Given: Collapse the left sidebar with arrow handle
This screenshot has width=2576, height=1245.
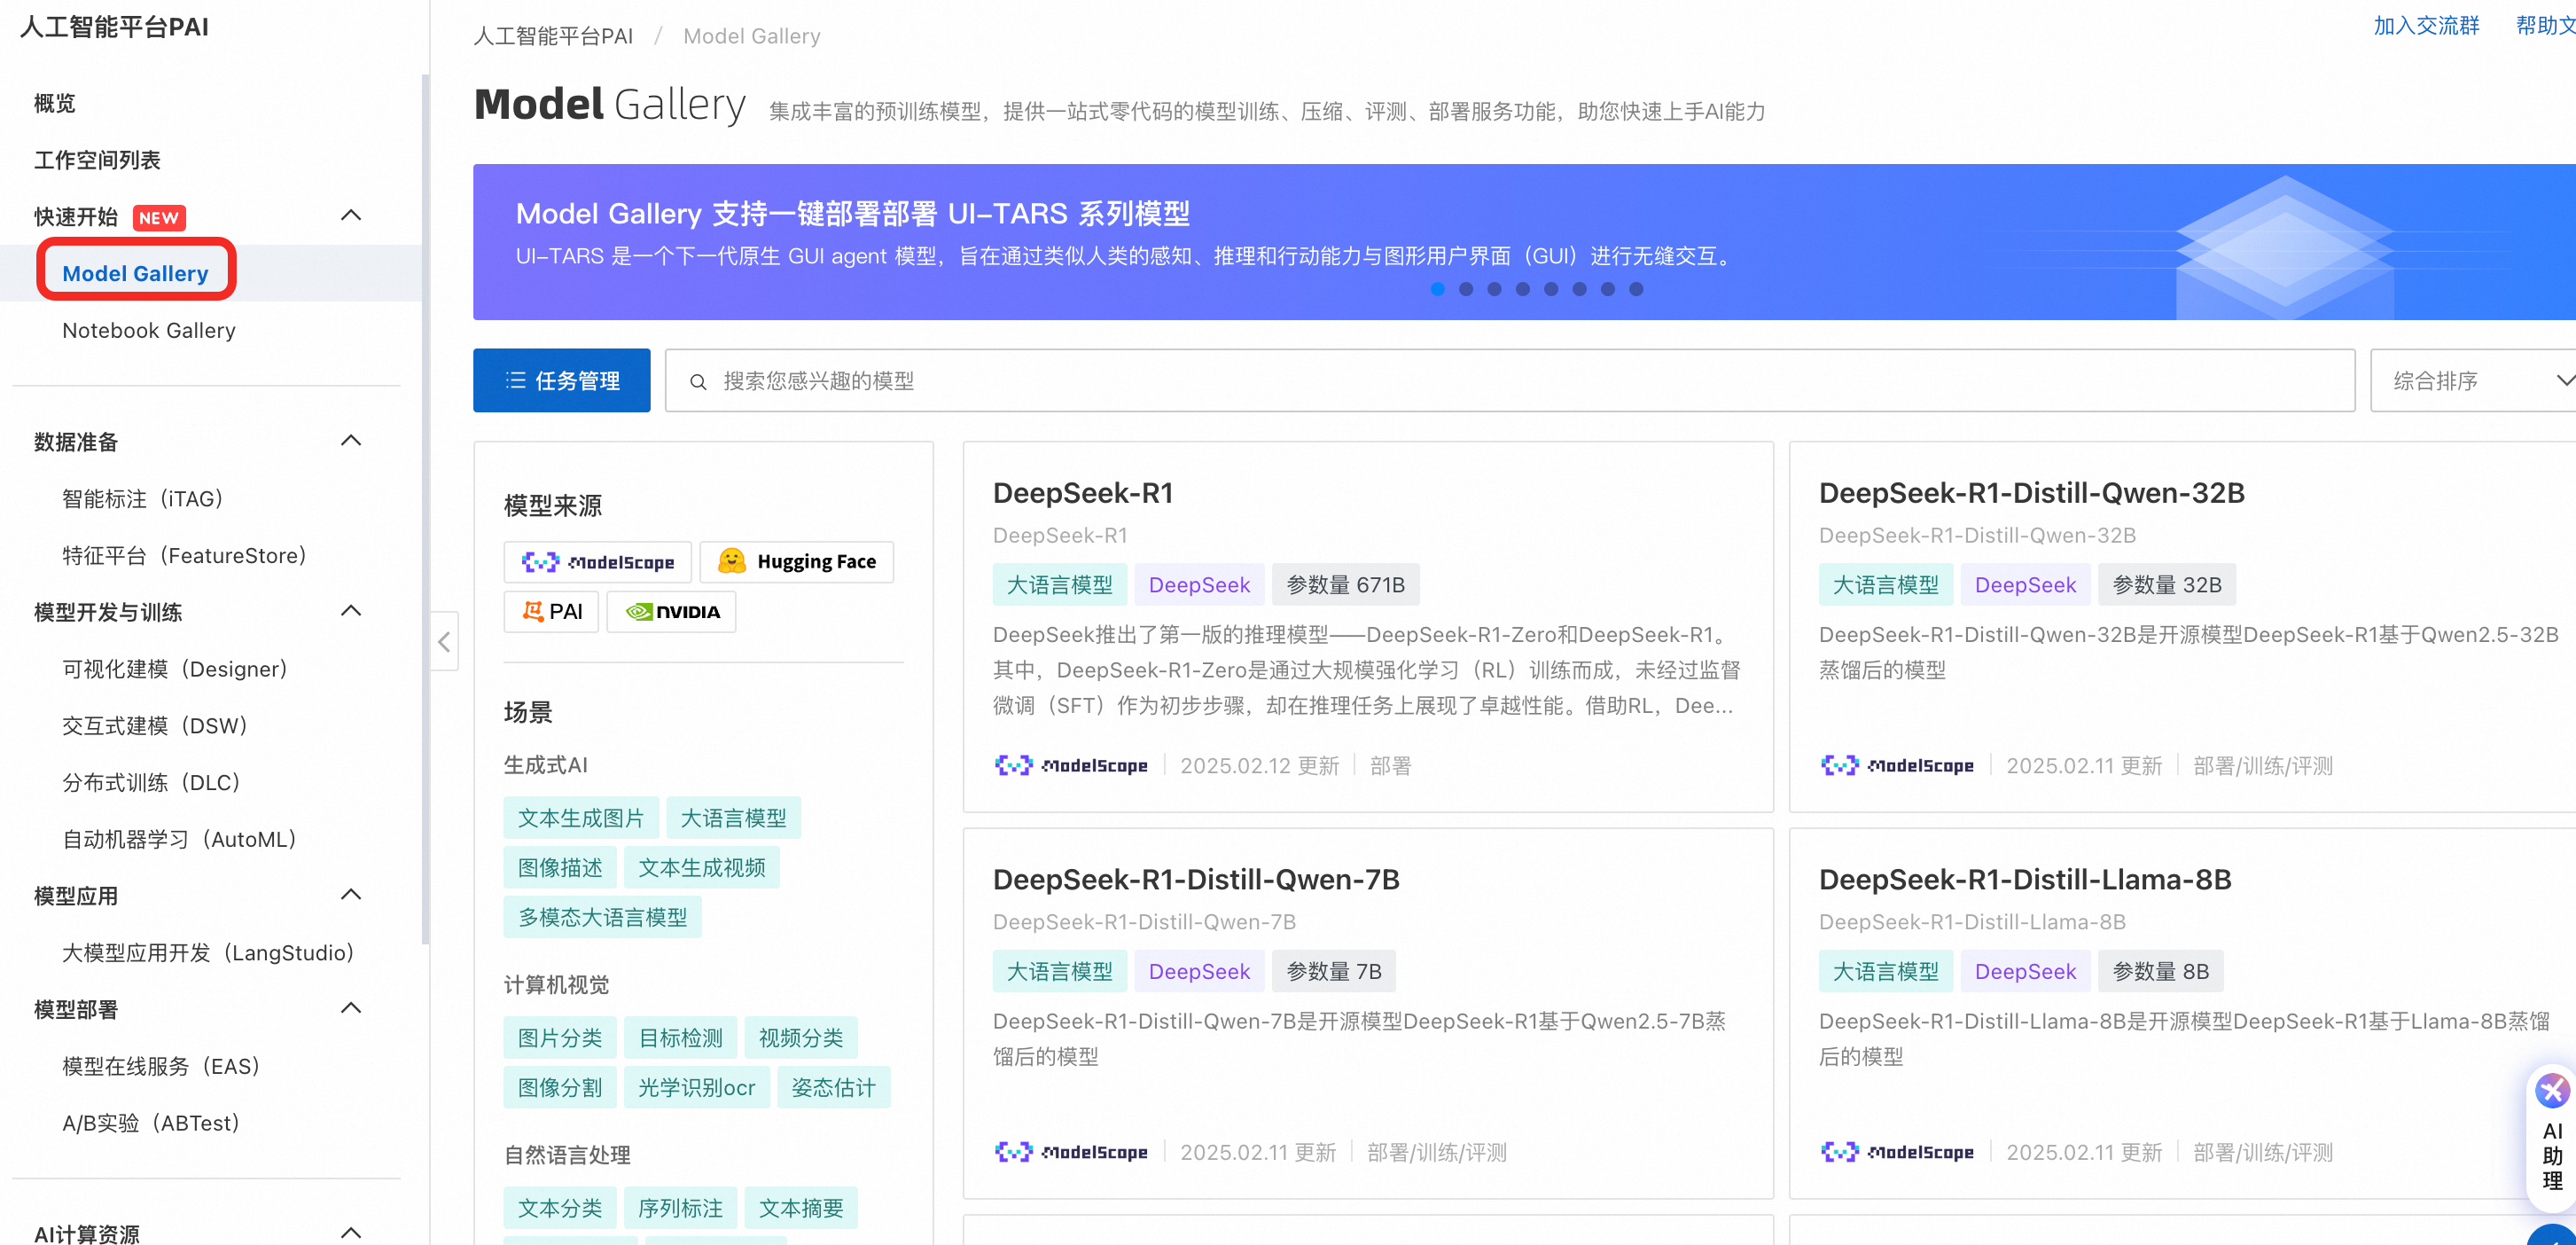Looking at the screenshot, I should tap(444, 641).
